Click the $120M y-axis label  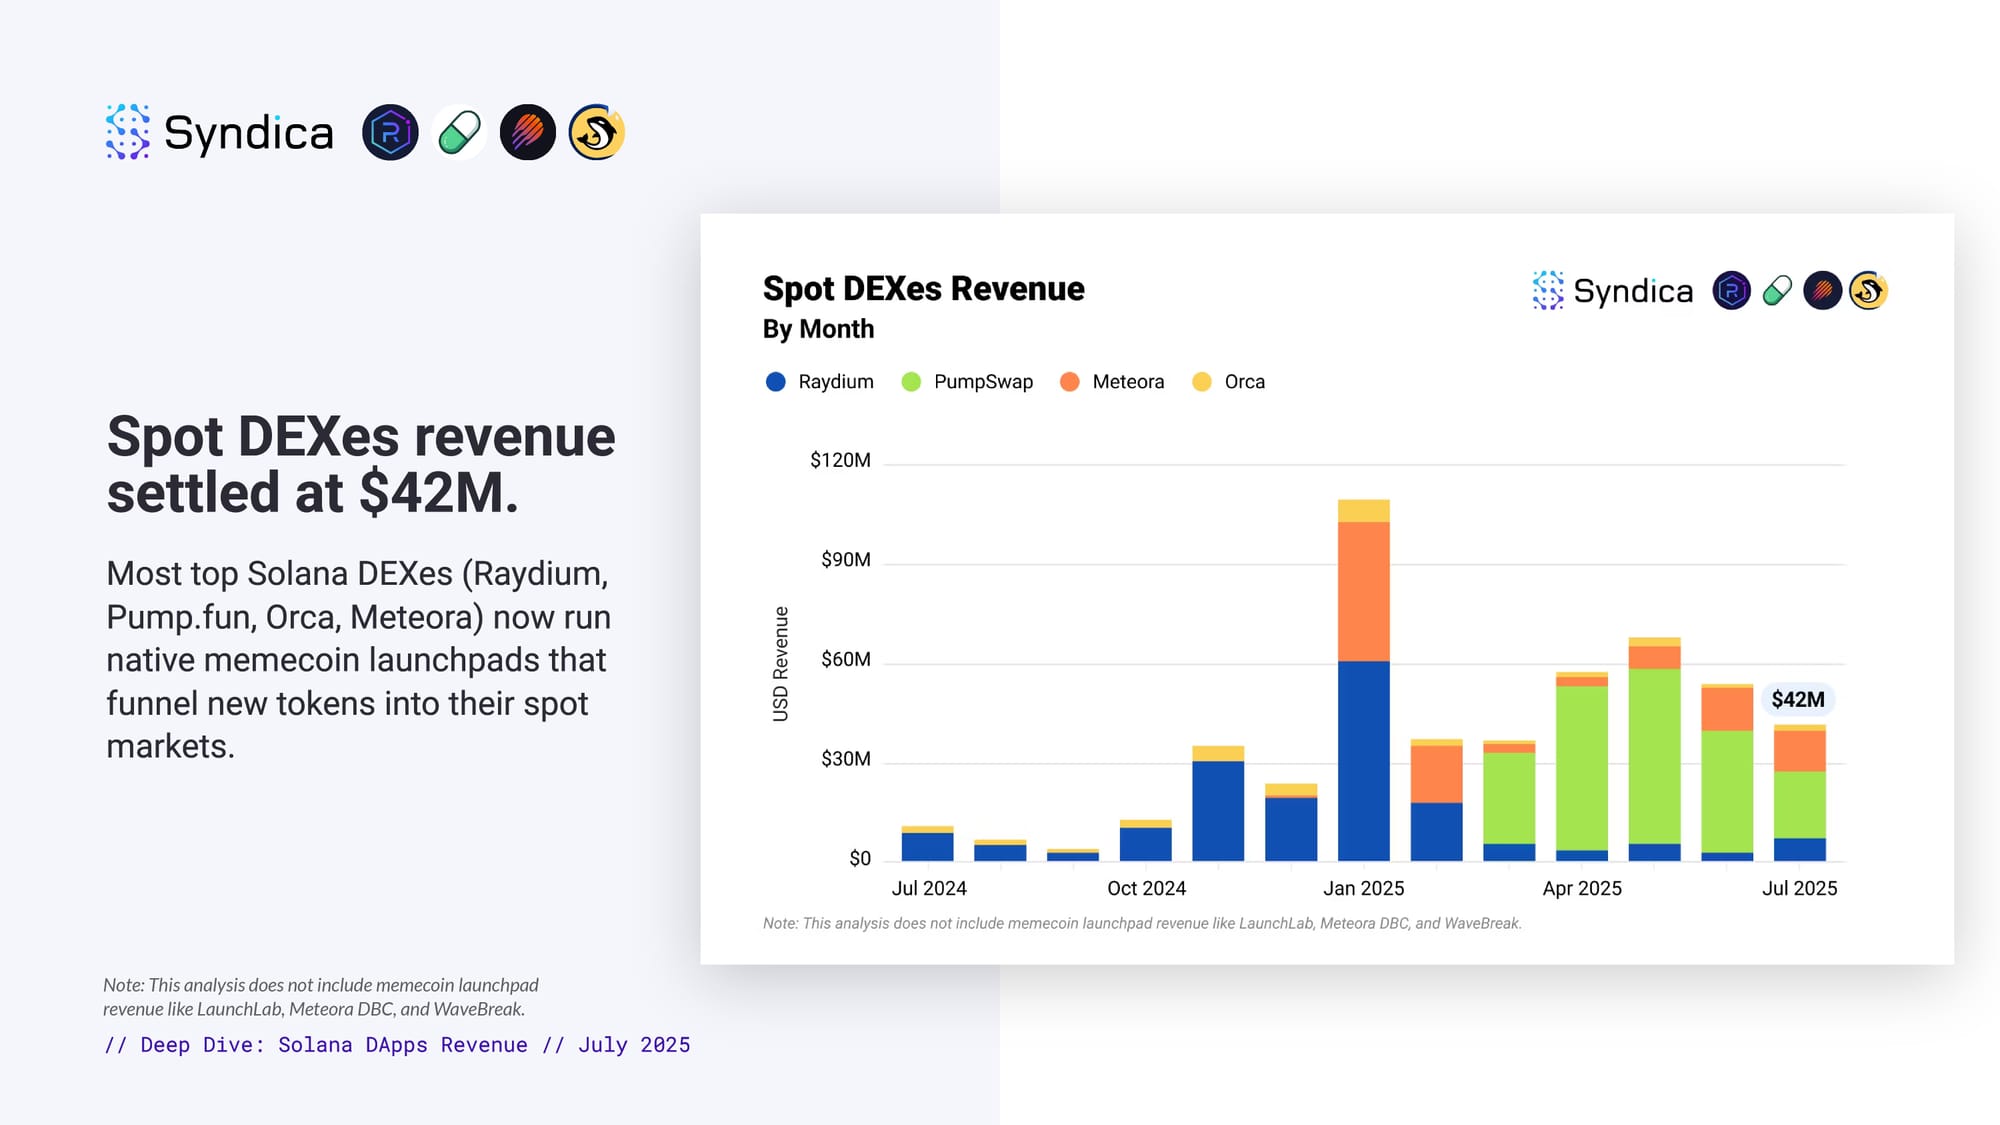840,460
